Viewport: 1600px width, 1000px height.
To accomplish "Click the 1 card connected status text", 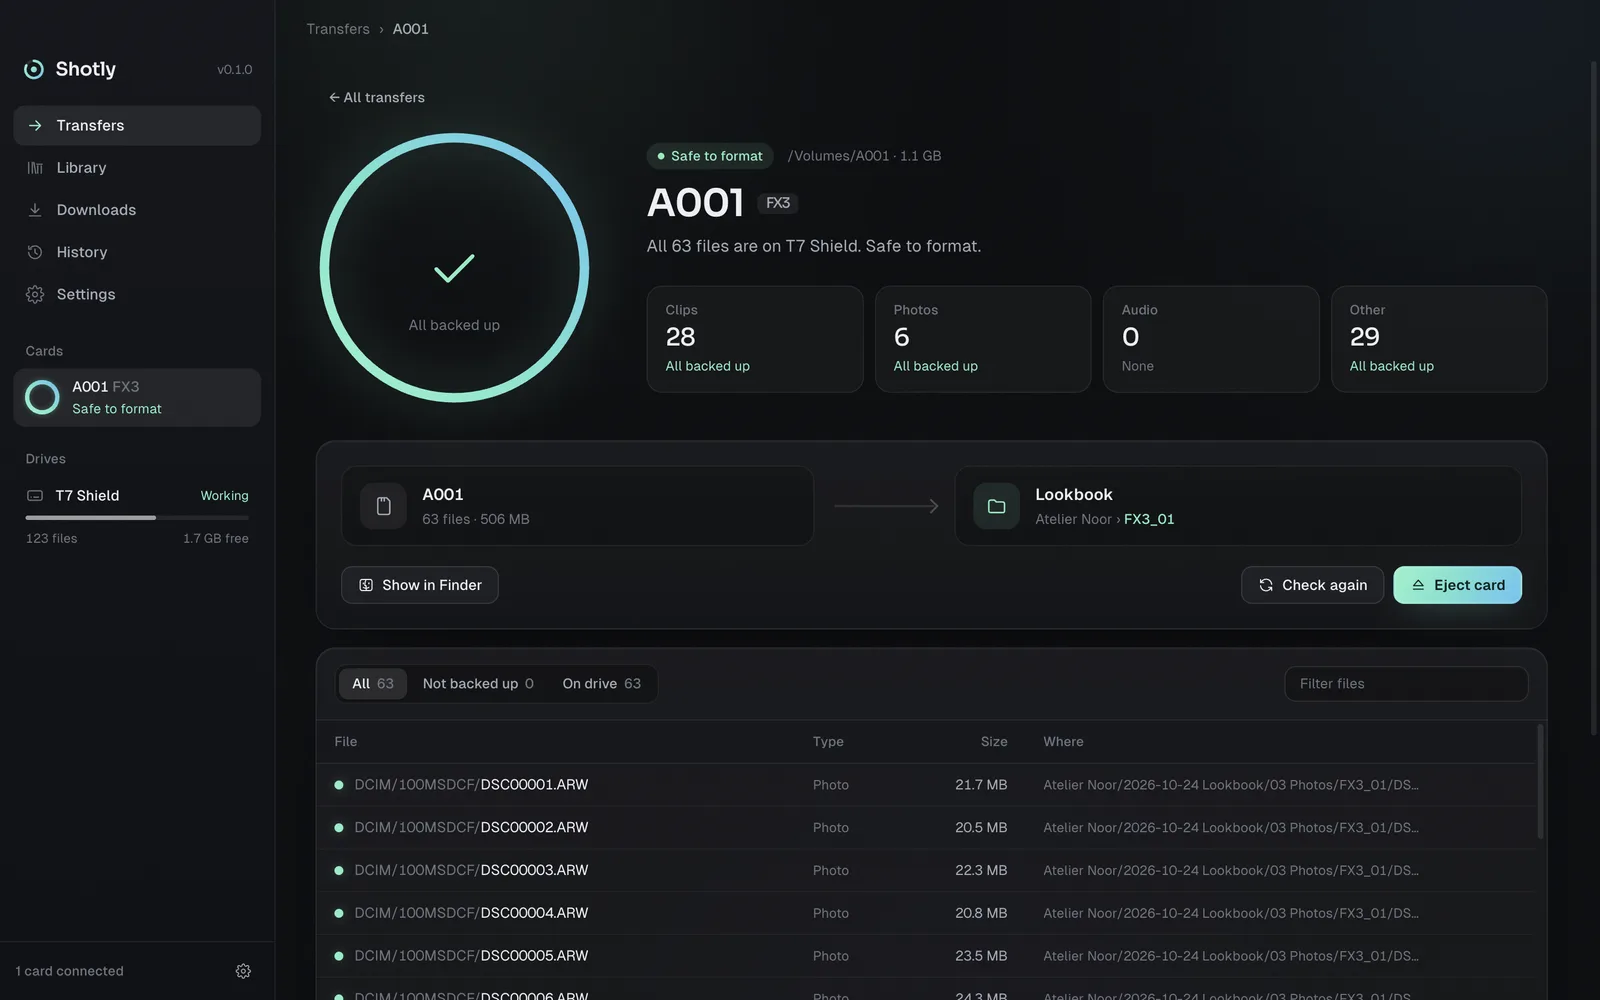I will [70, 971].
